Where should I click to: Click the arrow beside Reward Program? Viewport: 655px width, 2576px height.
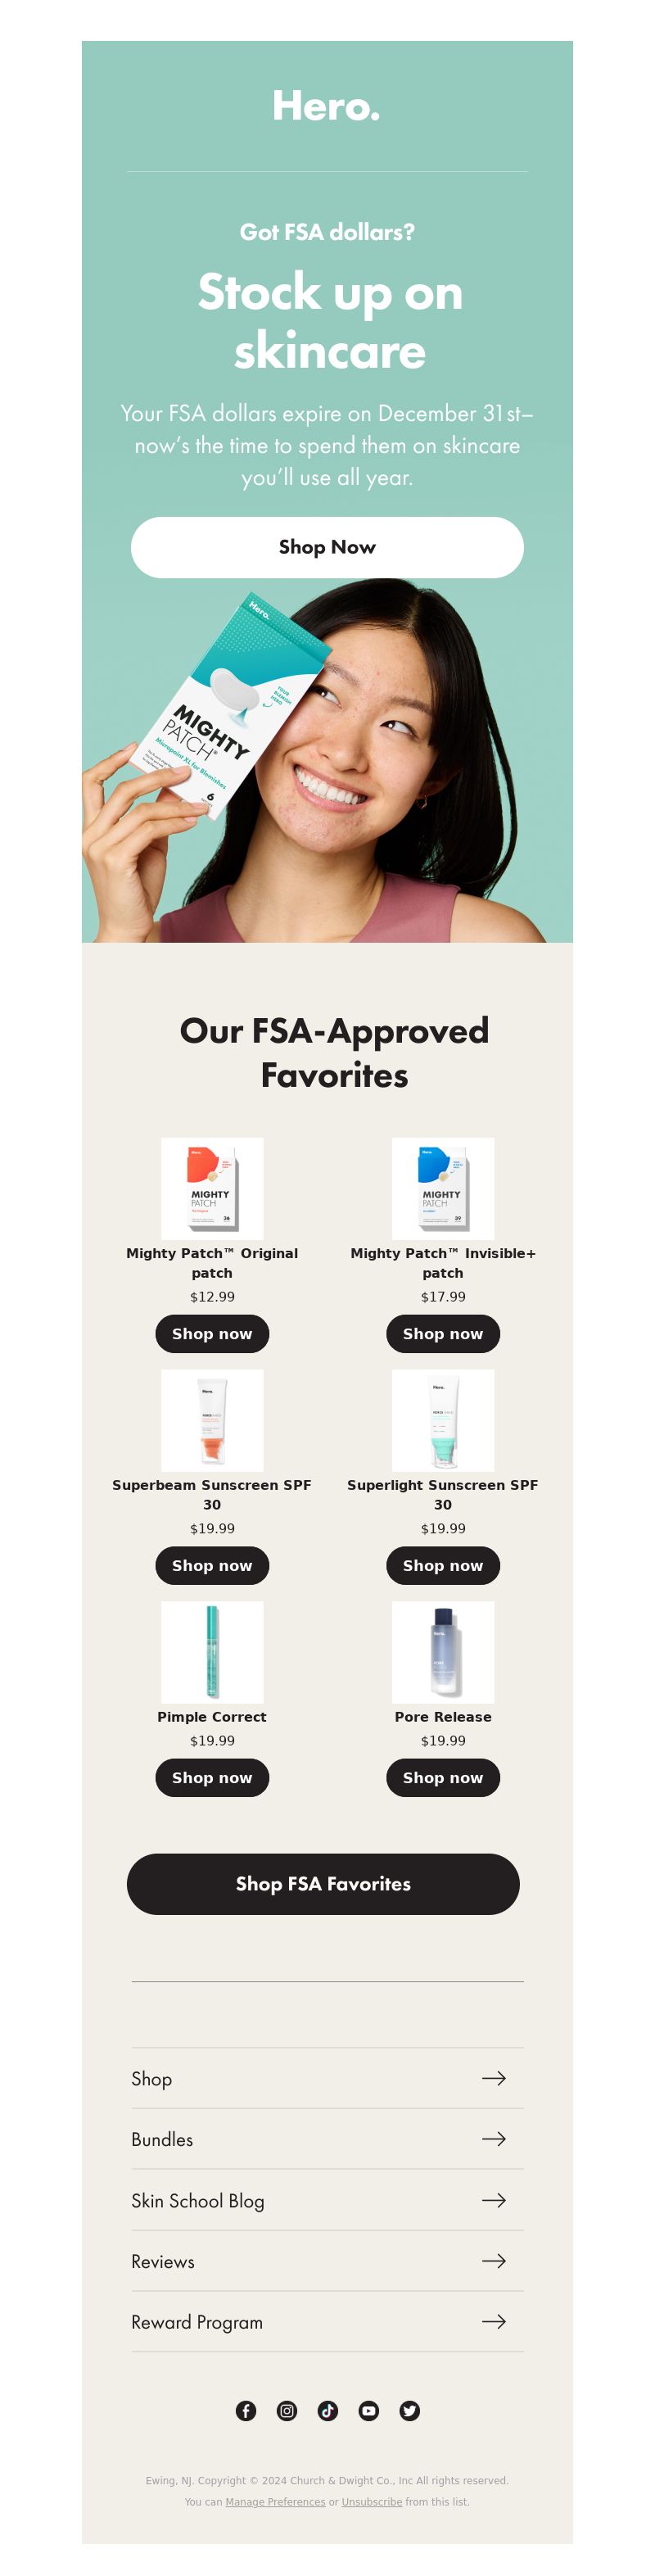click(494, 2321)
